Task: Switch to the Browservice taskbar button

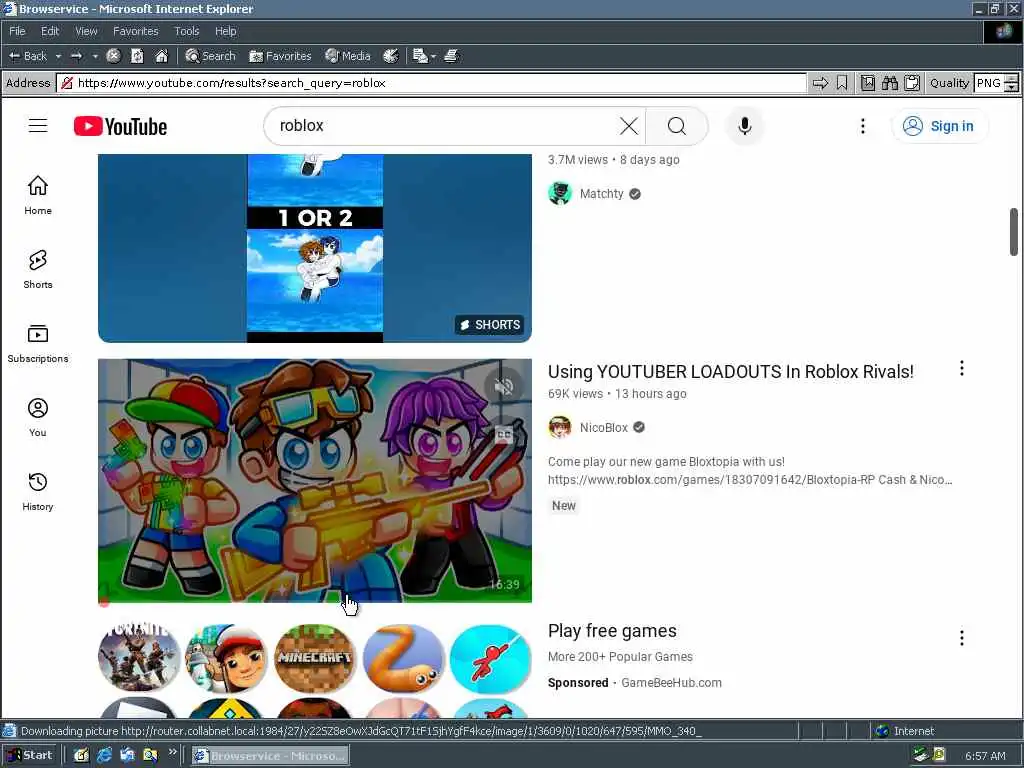Action: pyautogui.click(x=270, y=756)
